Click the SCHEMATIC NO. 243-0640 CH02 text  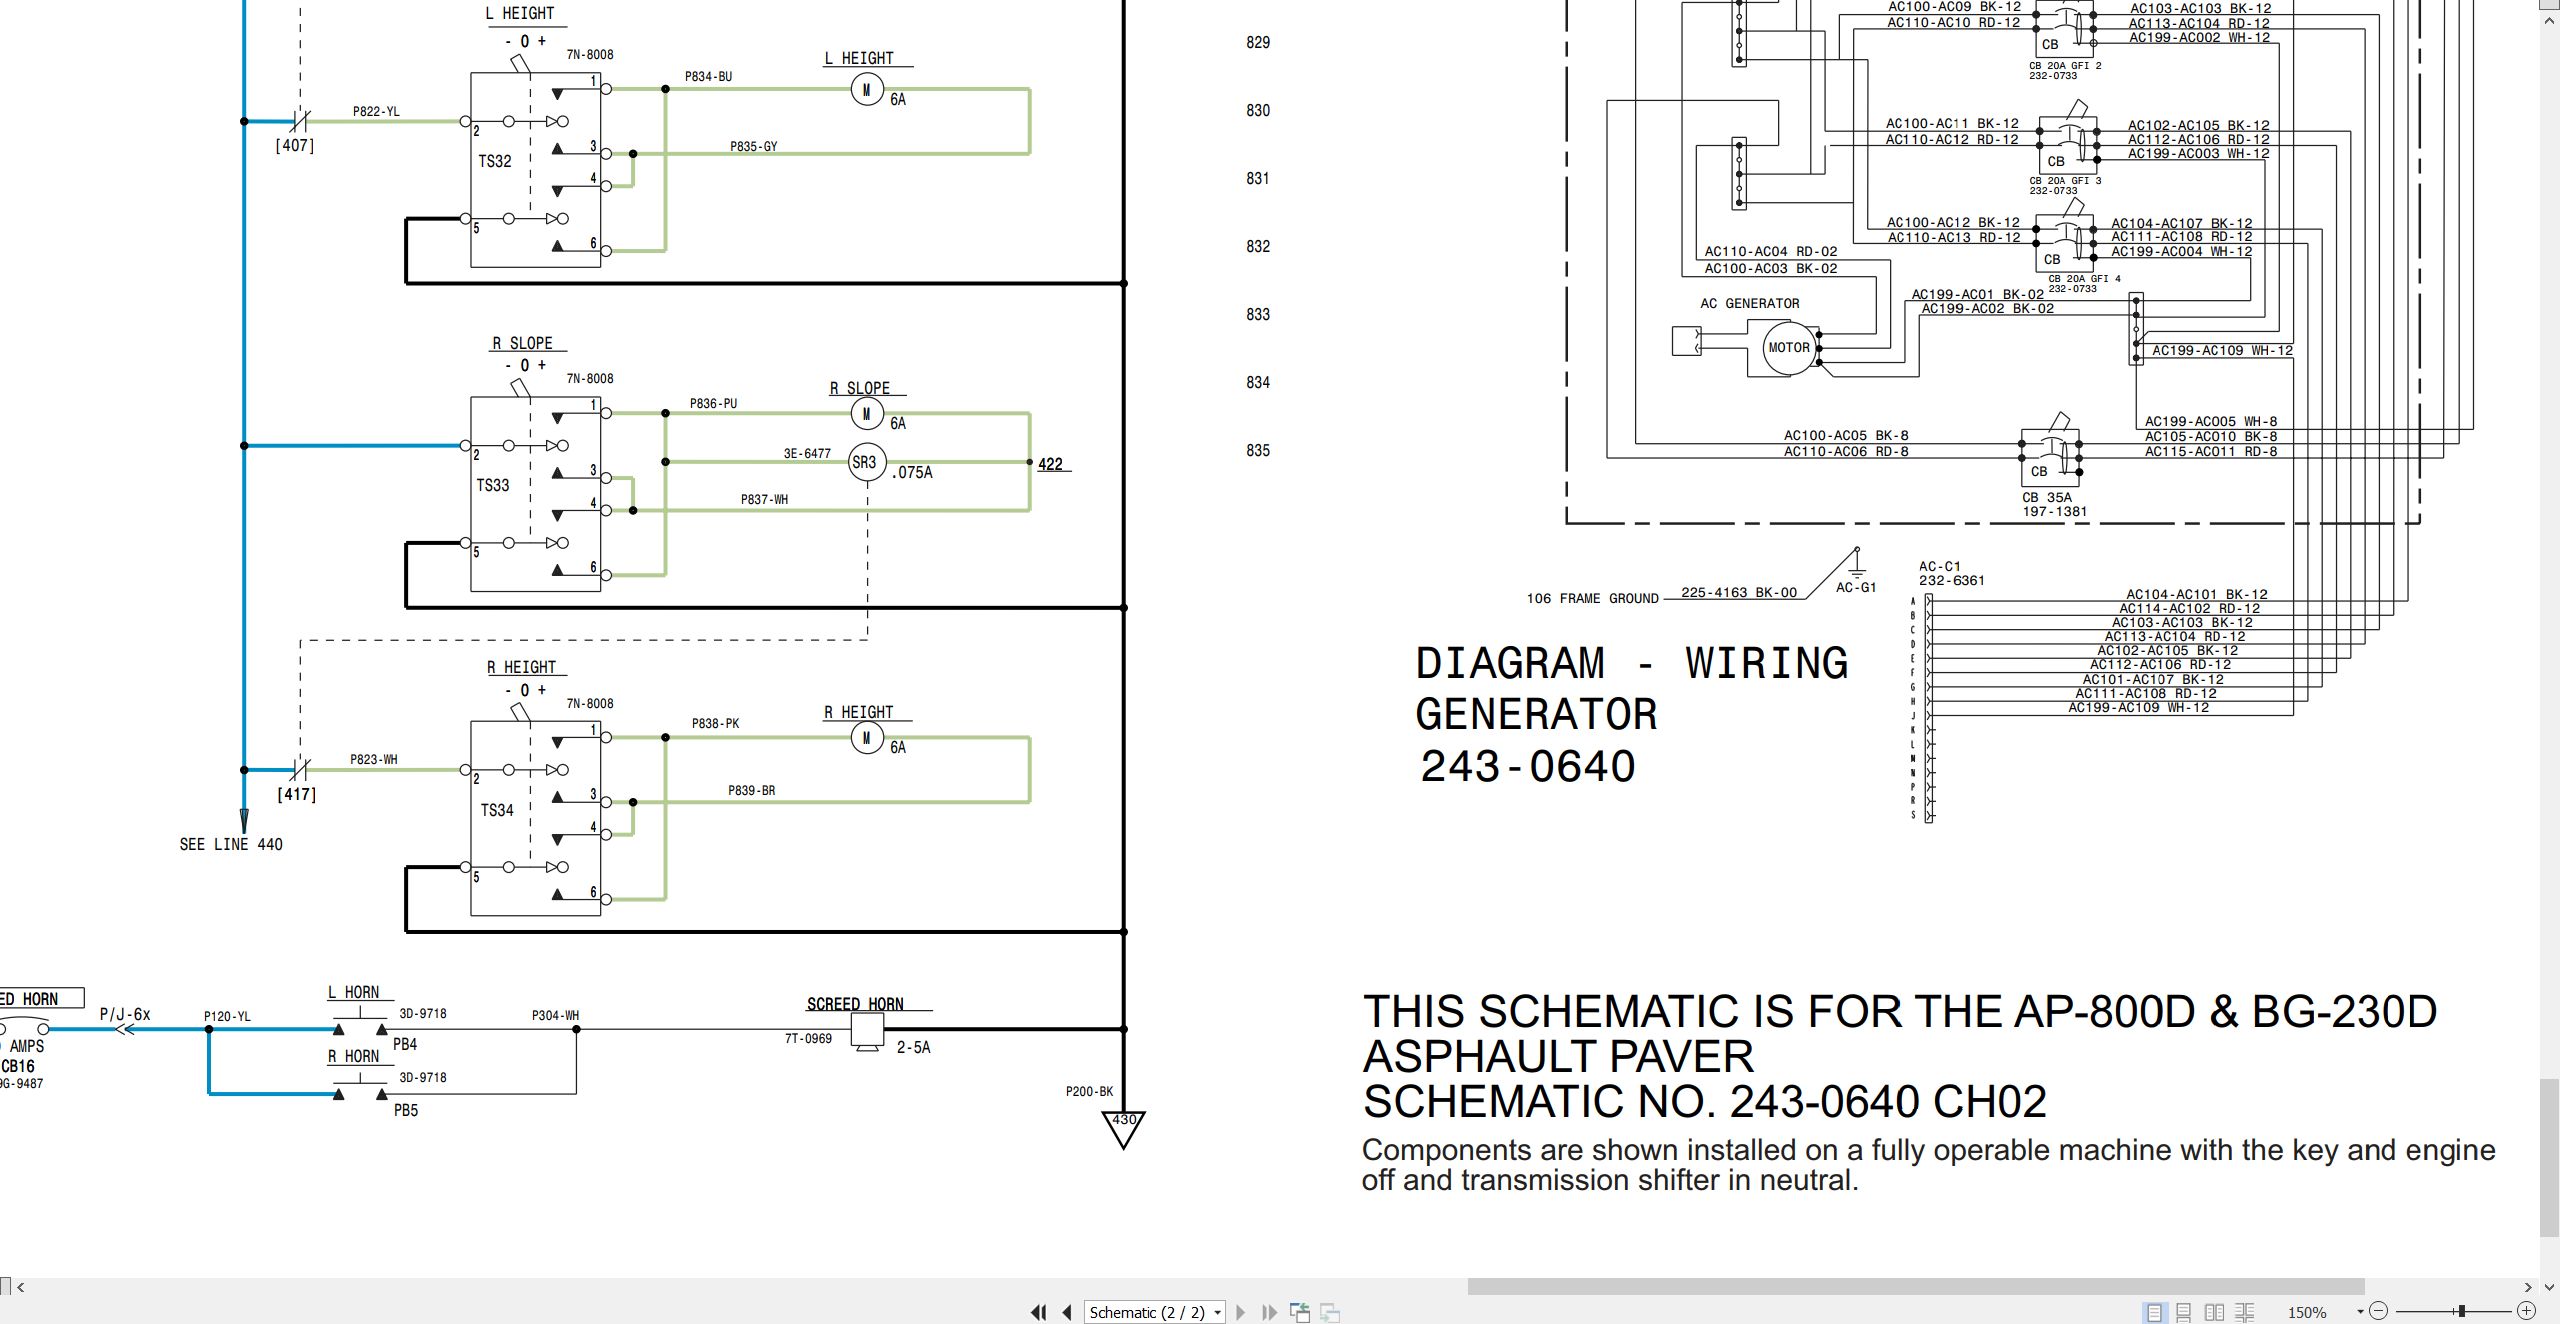coord(1705,1101)
